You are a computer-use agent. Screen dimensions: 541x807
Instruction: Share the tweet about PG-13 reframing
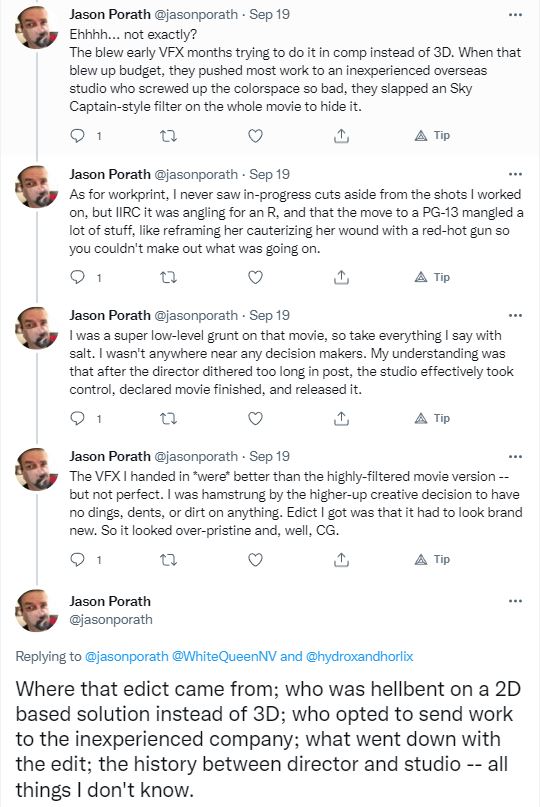coord(341,277)
